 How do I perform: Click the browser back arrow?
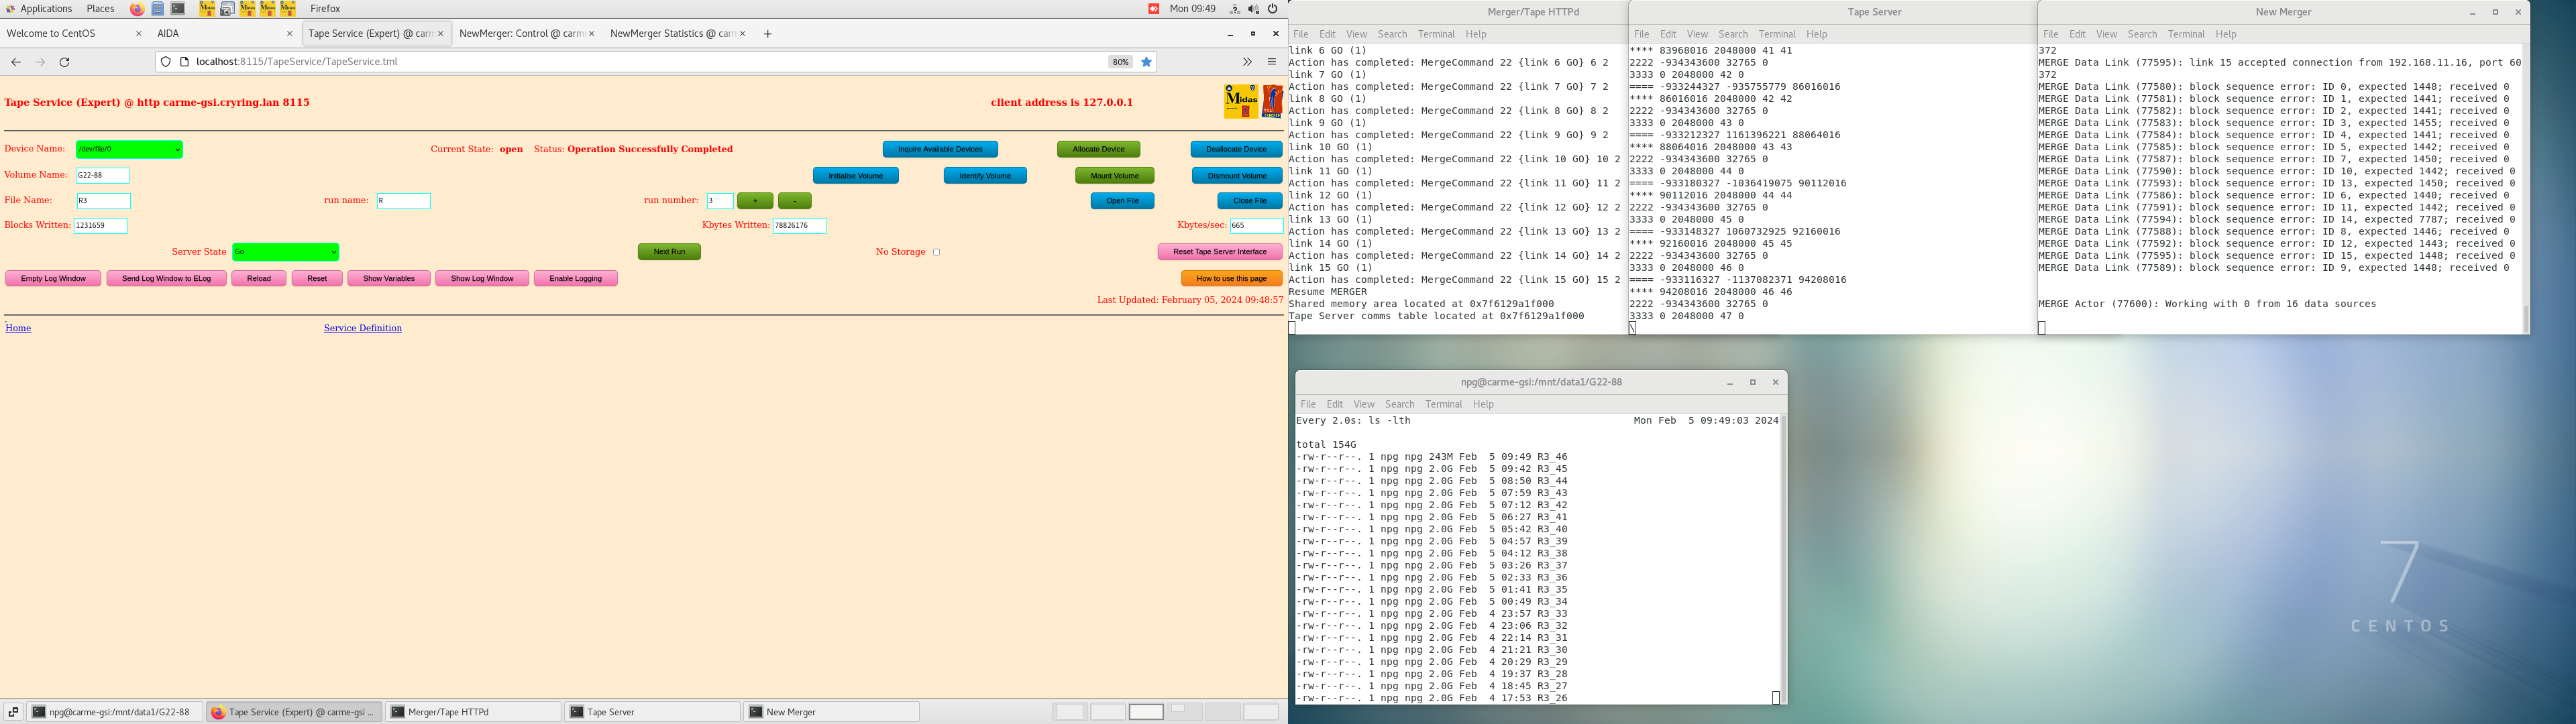[x=16, y=62]
